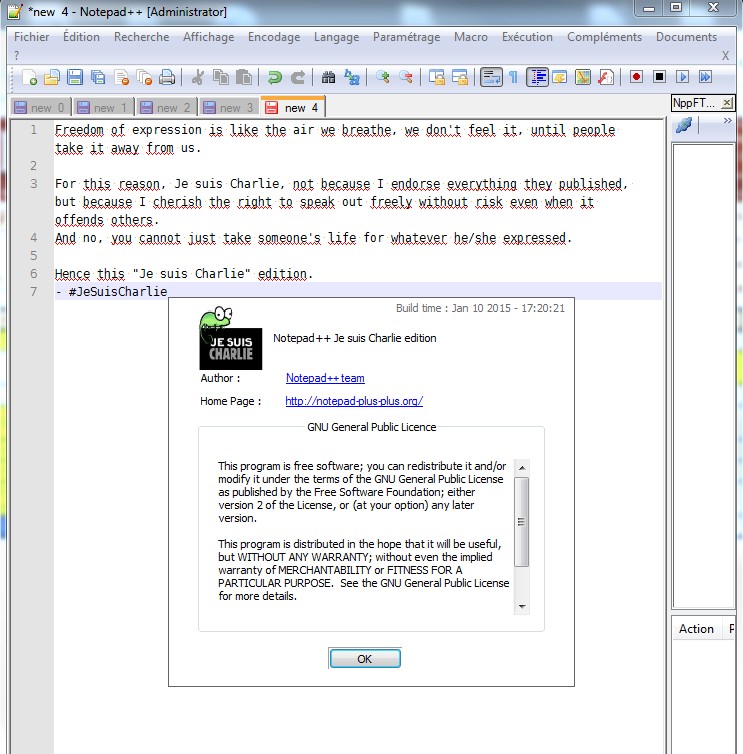
Task: Switch to the new 0 tab
Action: [41, 108]
